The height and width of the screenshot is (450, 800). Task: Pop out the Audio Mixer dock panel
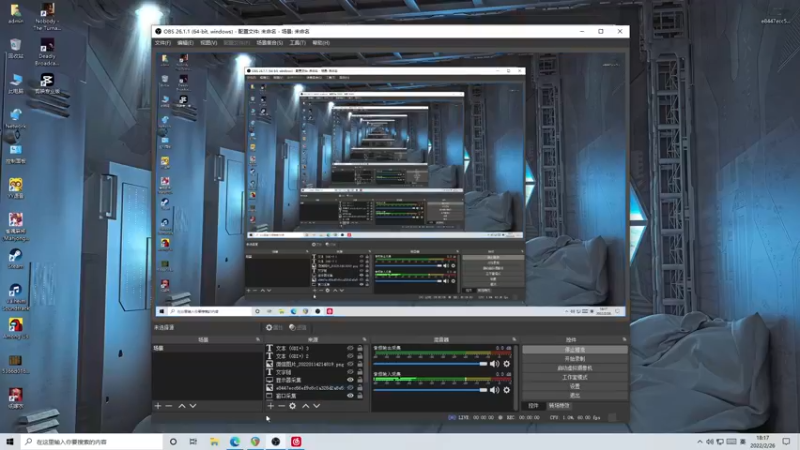pyautogui.click(x=514, y=340)
